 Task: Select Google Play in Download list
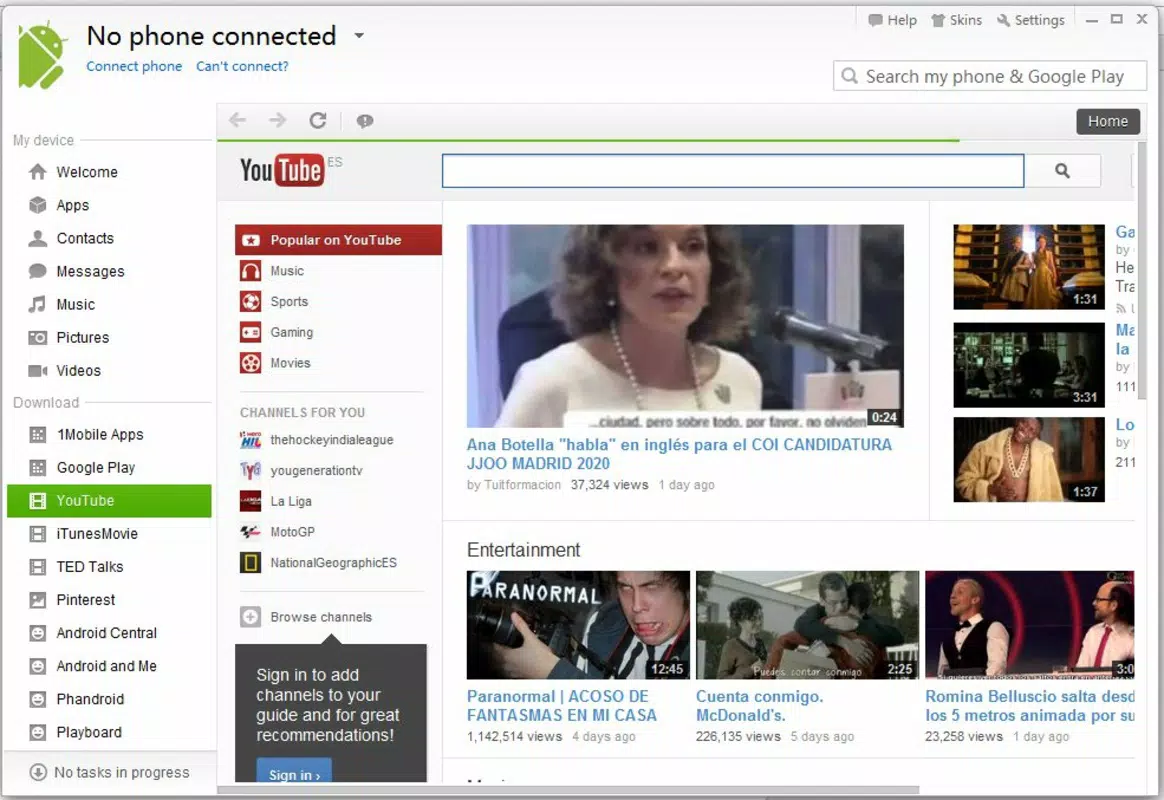pyautogui.click(x=109, y=468)
